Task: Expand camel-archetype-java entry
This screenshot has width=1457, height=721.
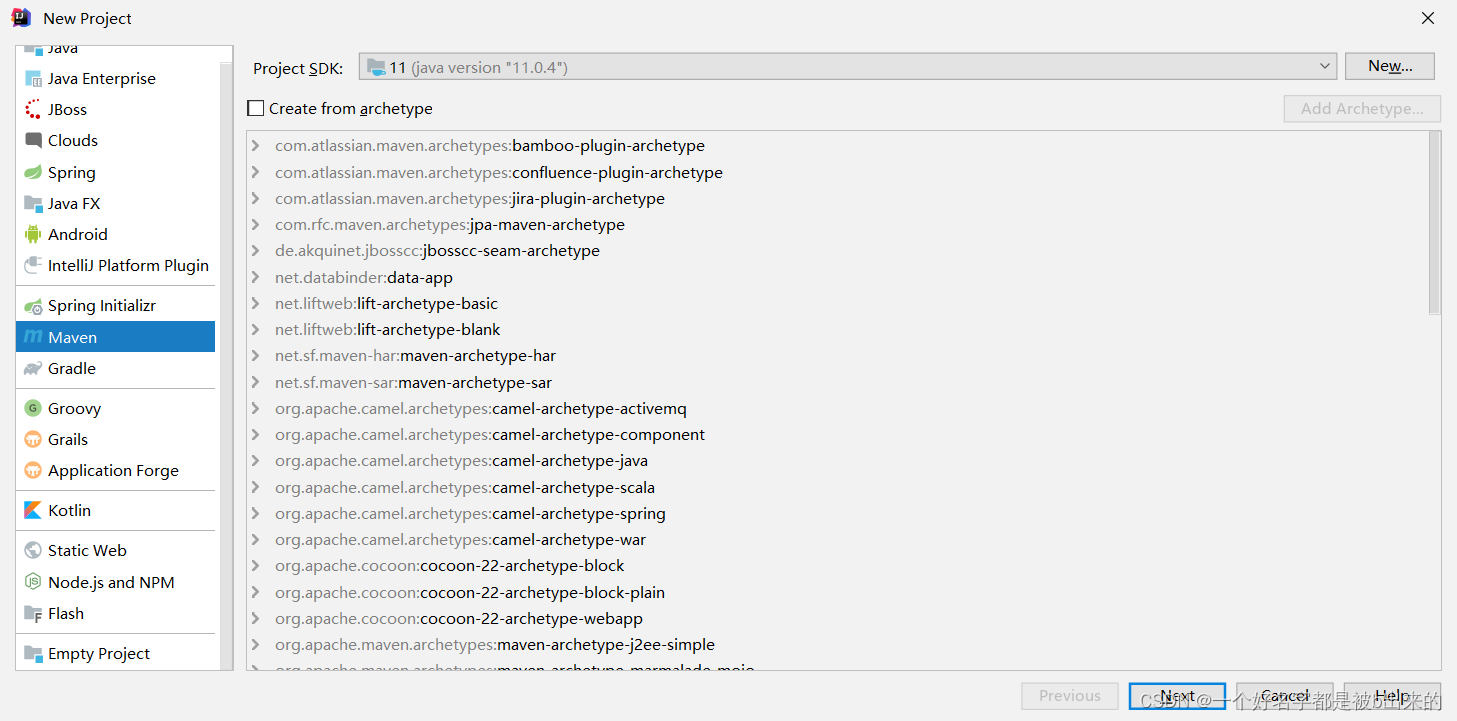Action: click(256, 461)
